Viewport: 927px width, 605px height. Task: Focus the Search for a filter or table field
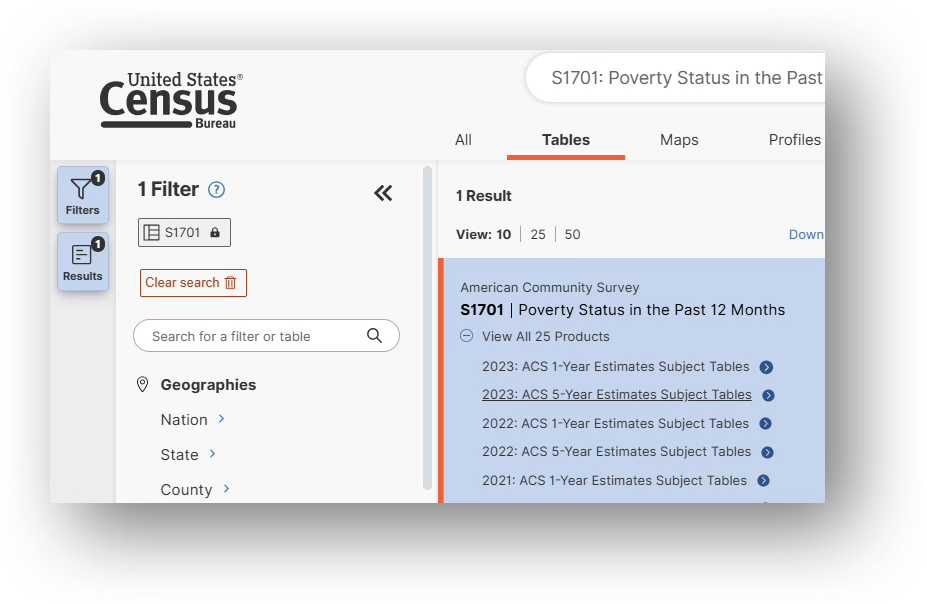click(266, 336)
